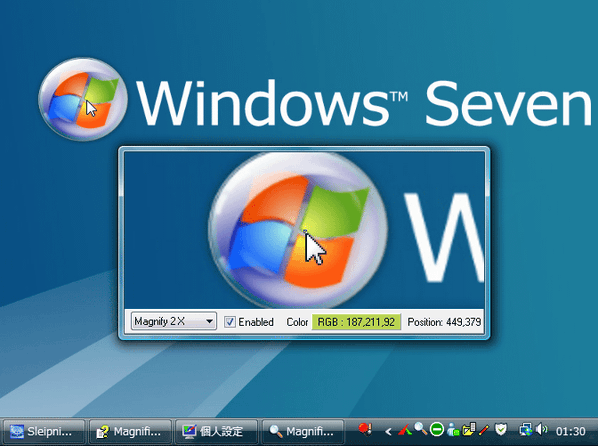Click the taskbar clock showing 01:30
Viewport: 598px width, 446px height.
[571, 432]
